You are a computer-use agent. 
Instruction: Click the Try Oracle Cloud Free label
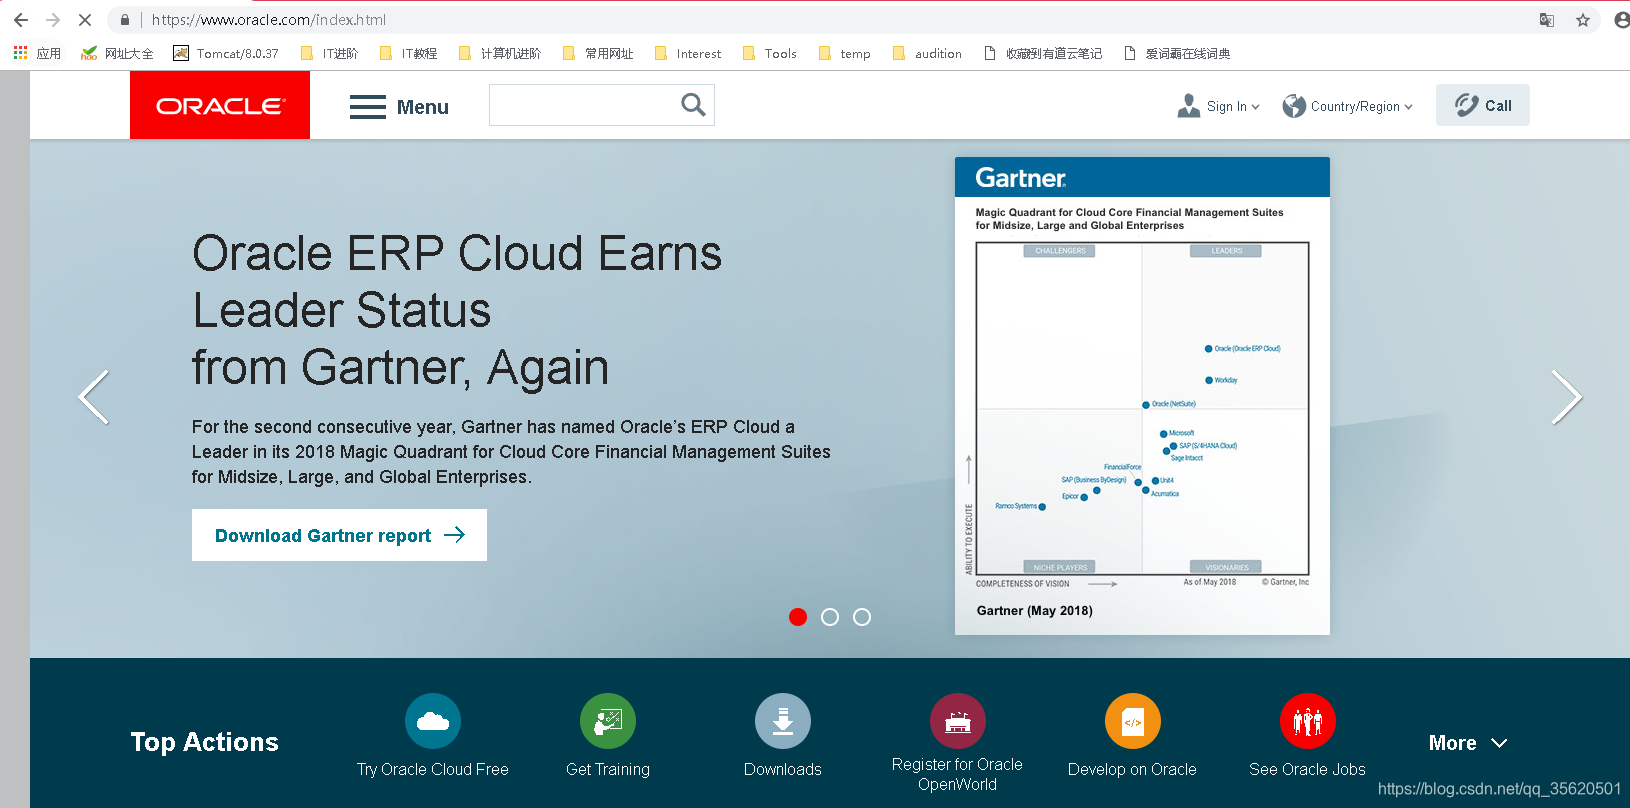(x=433, y=769)
